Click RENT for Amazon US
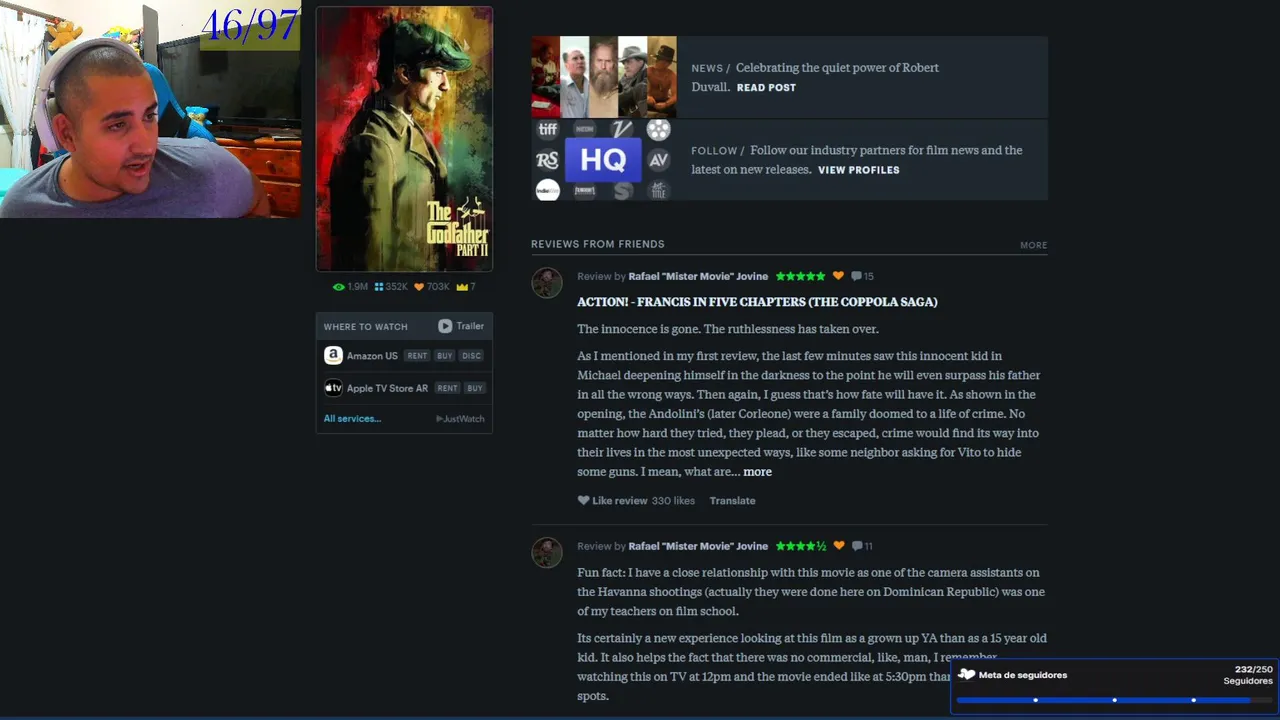Screen dimensions: 1280x720 click(x=417, y=356)
